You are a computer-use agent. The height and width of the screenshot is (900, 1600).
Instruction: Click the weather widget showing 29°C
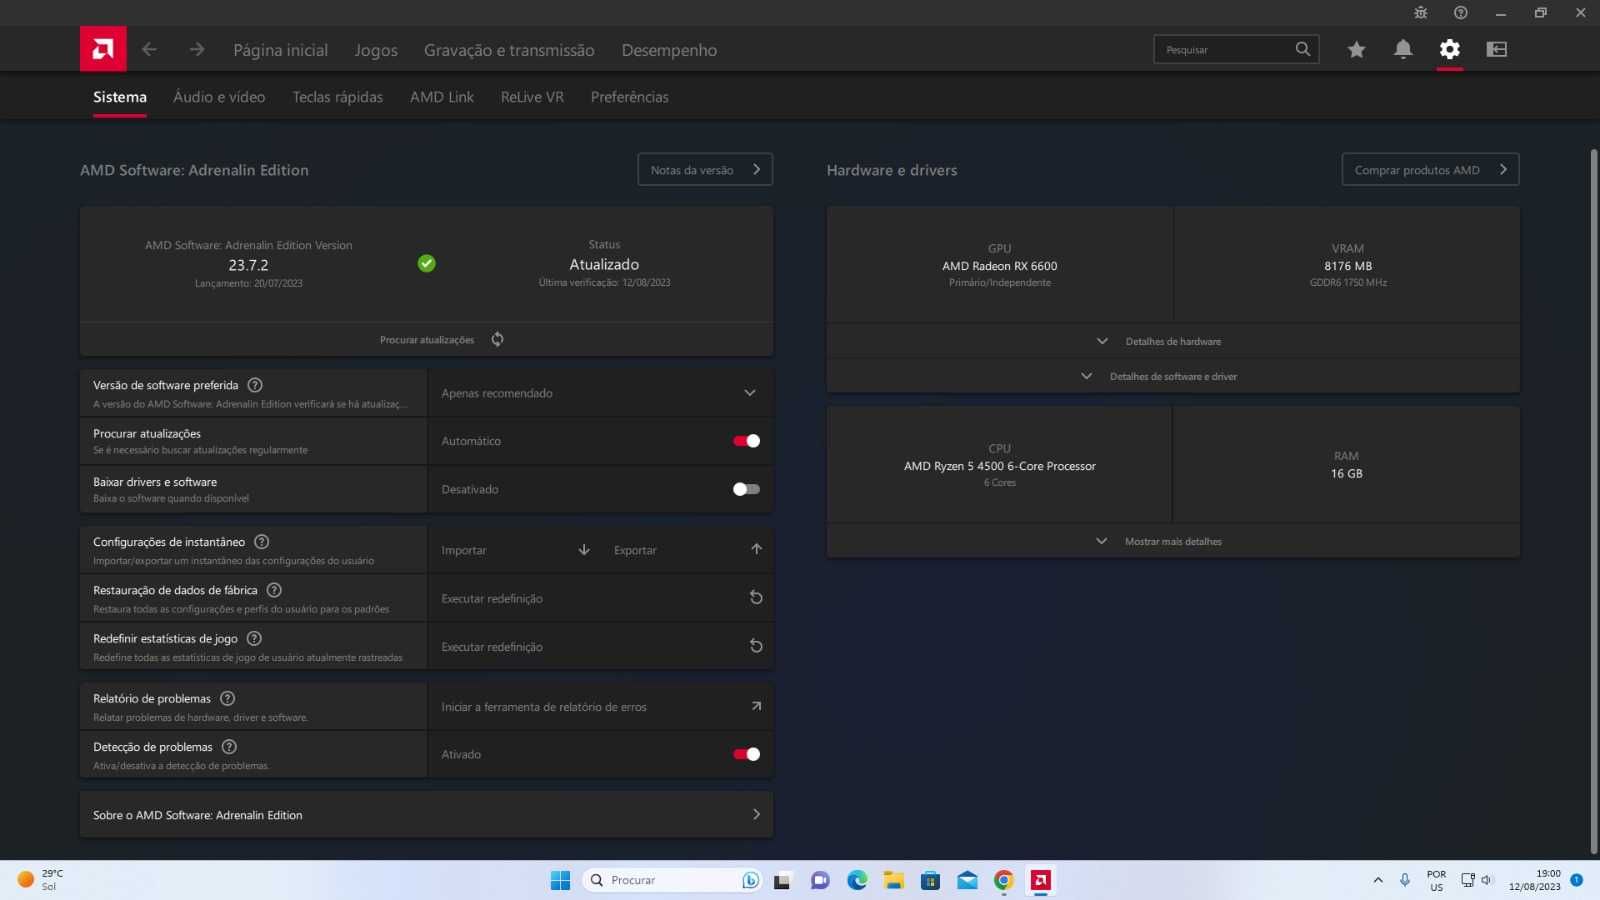pyautogui.click(x=40, y=880)
